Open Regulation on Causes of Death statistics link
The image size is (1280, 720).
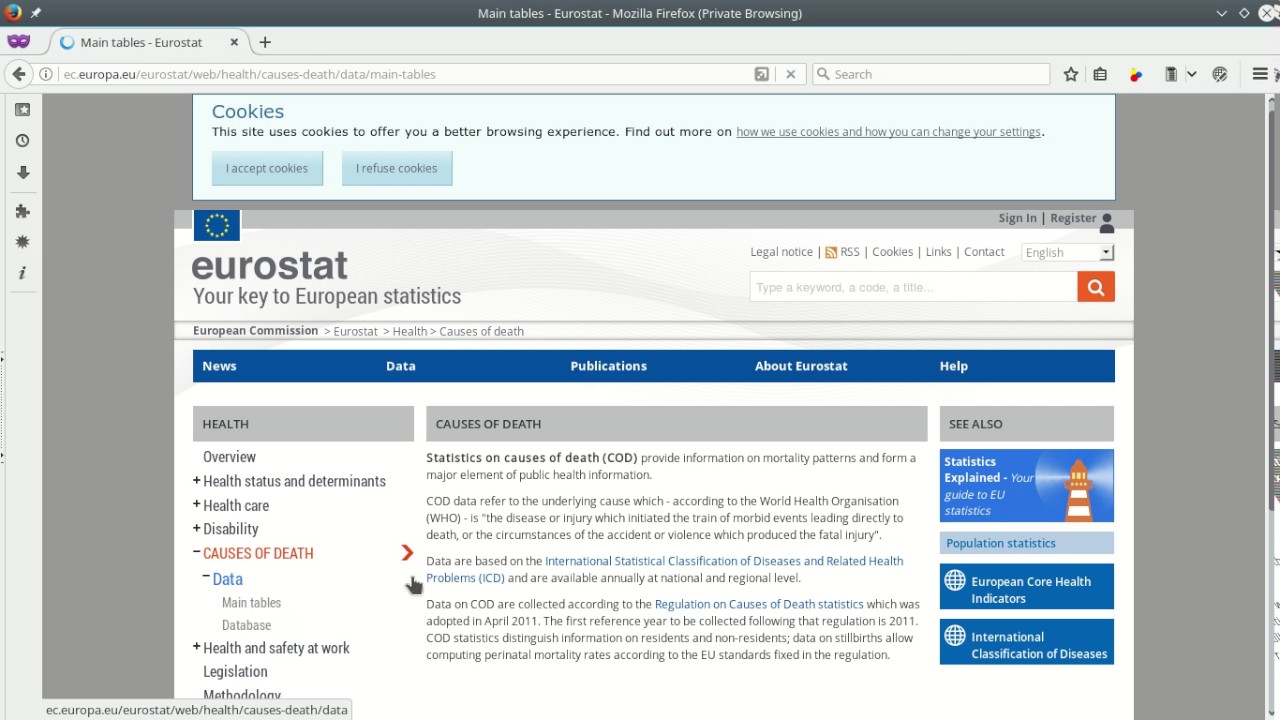pyautogui.click(x=759, y=604)
